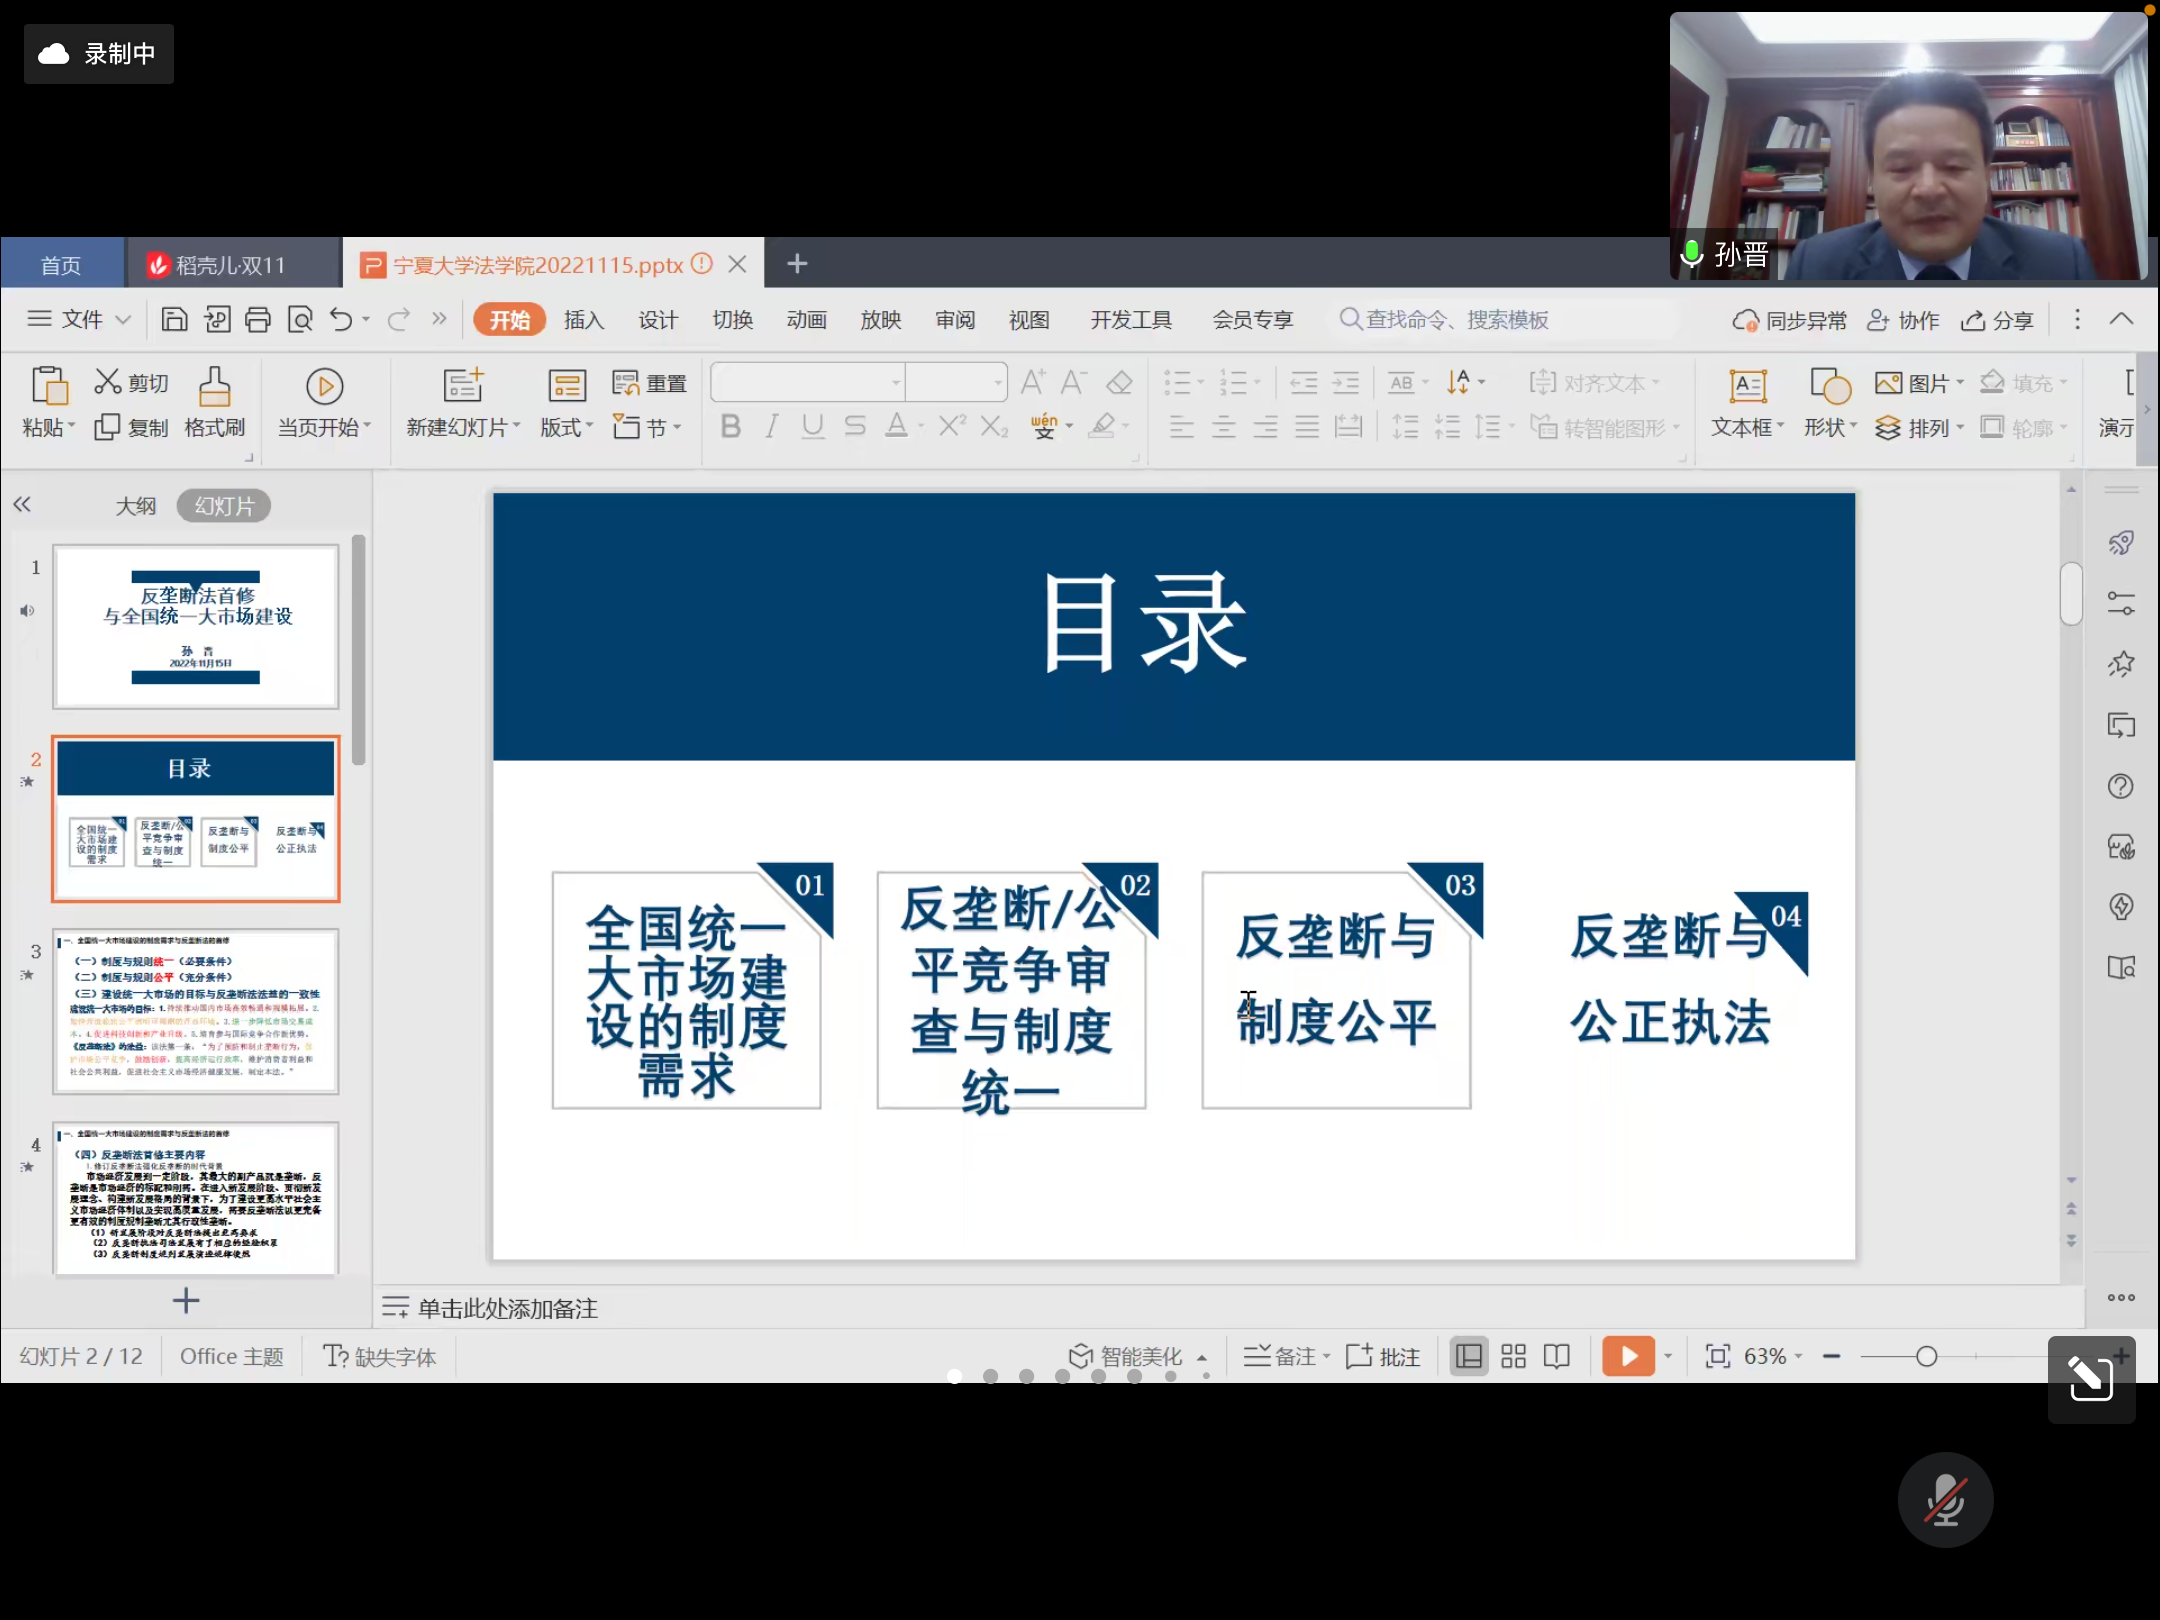
Task: Click the orange slideshow play button
Action: click(1627, 1356)
